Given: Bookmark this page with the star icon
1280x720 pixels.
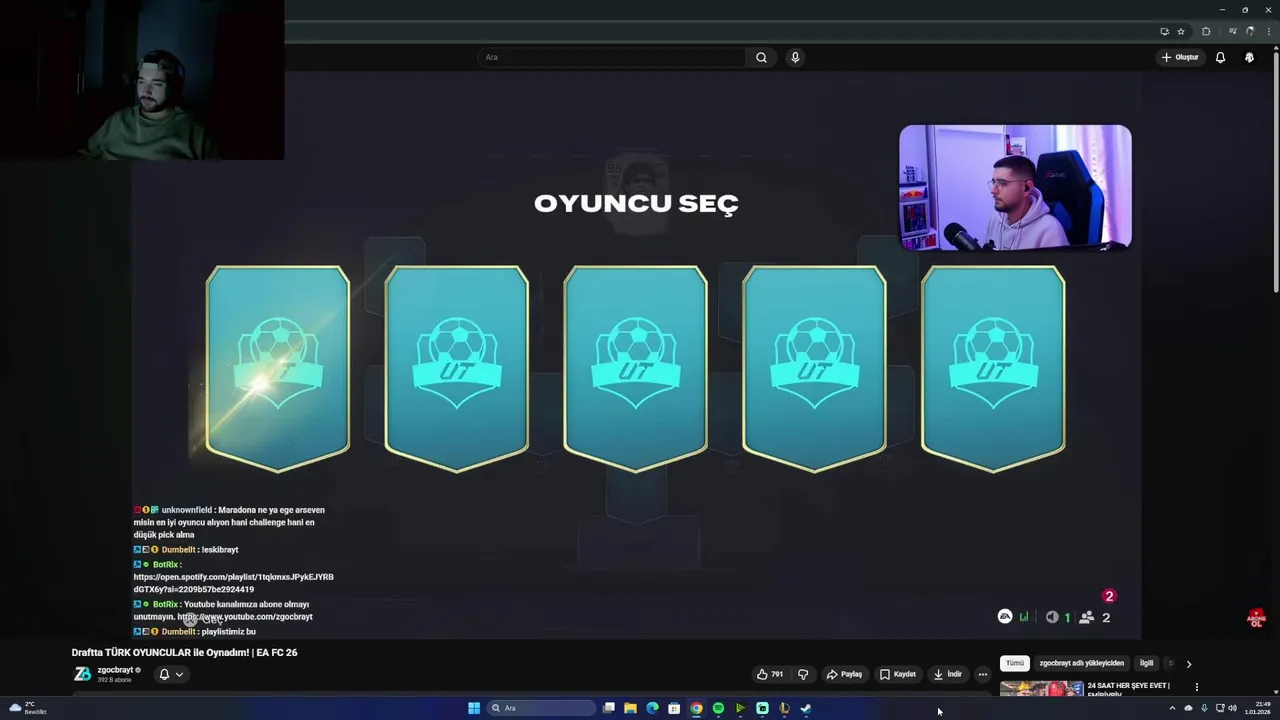Looking at the screenshot, I should pyautogui.click(x=1180, y=31).
